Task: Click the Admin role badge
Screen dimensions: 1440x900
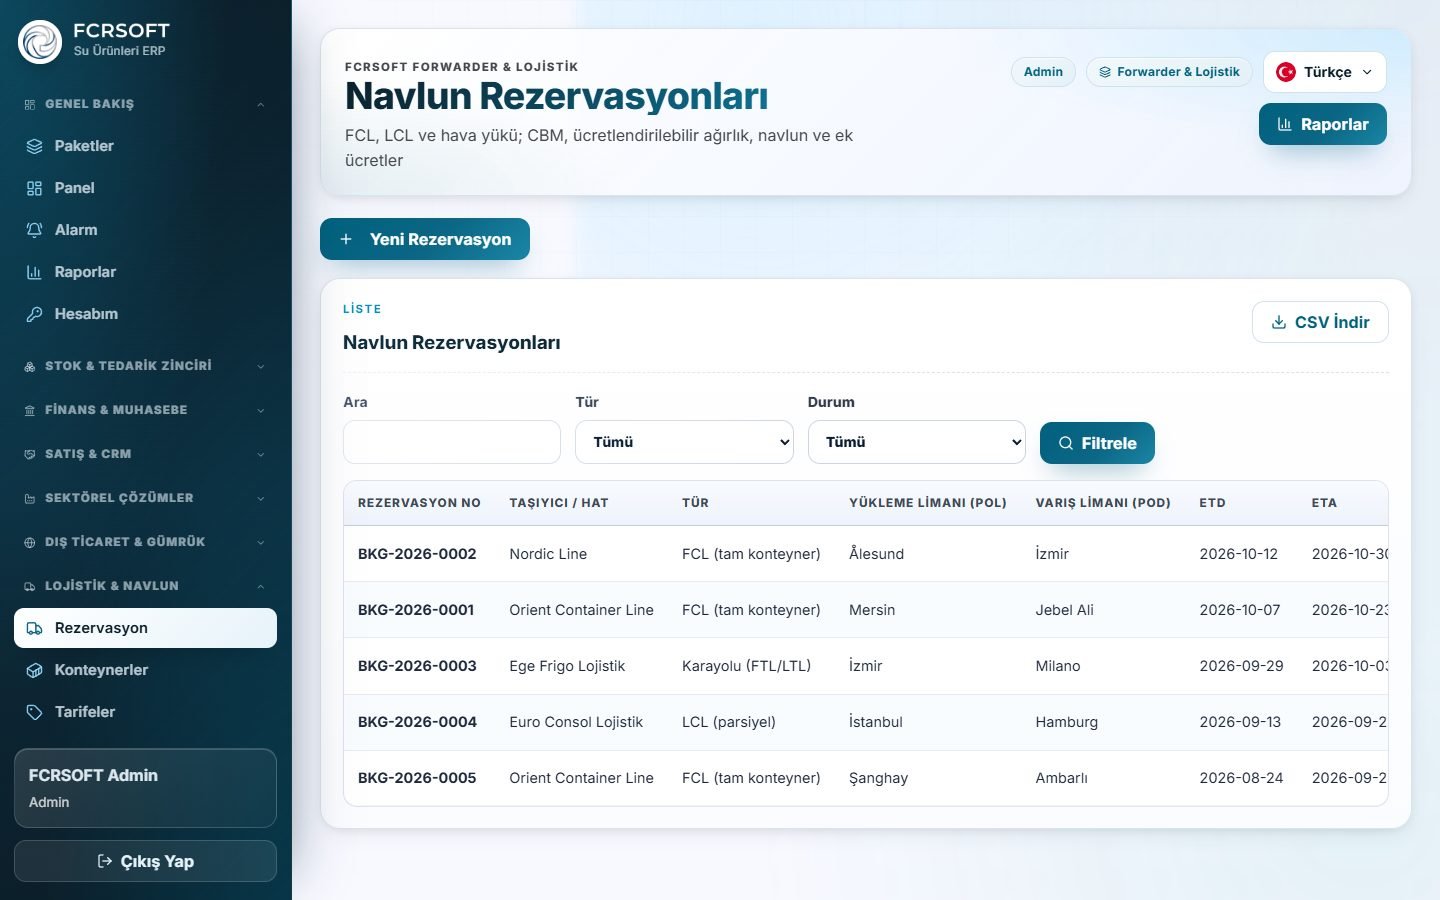Action: tap(1043, 72)
